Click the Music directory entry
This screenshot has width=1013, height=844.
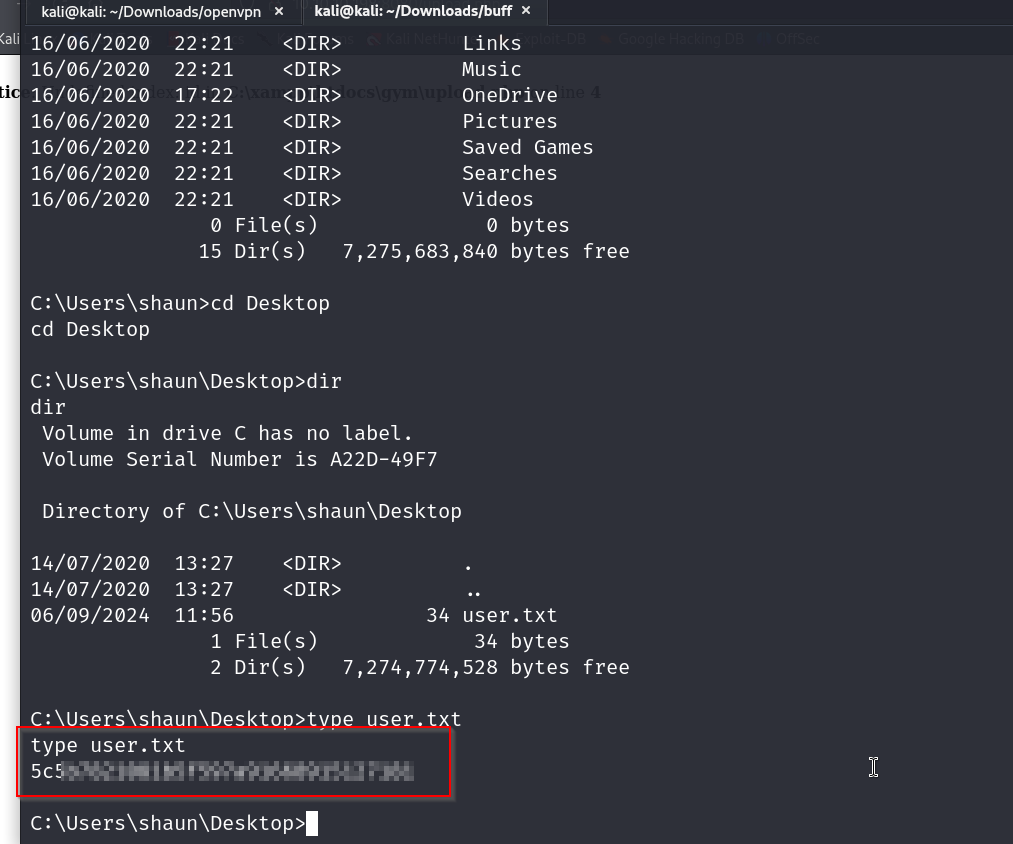click(491, 70)
